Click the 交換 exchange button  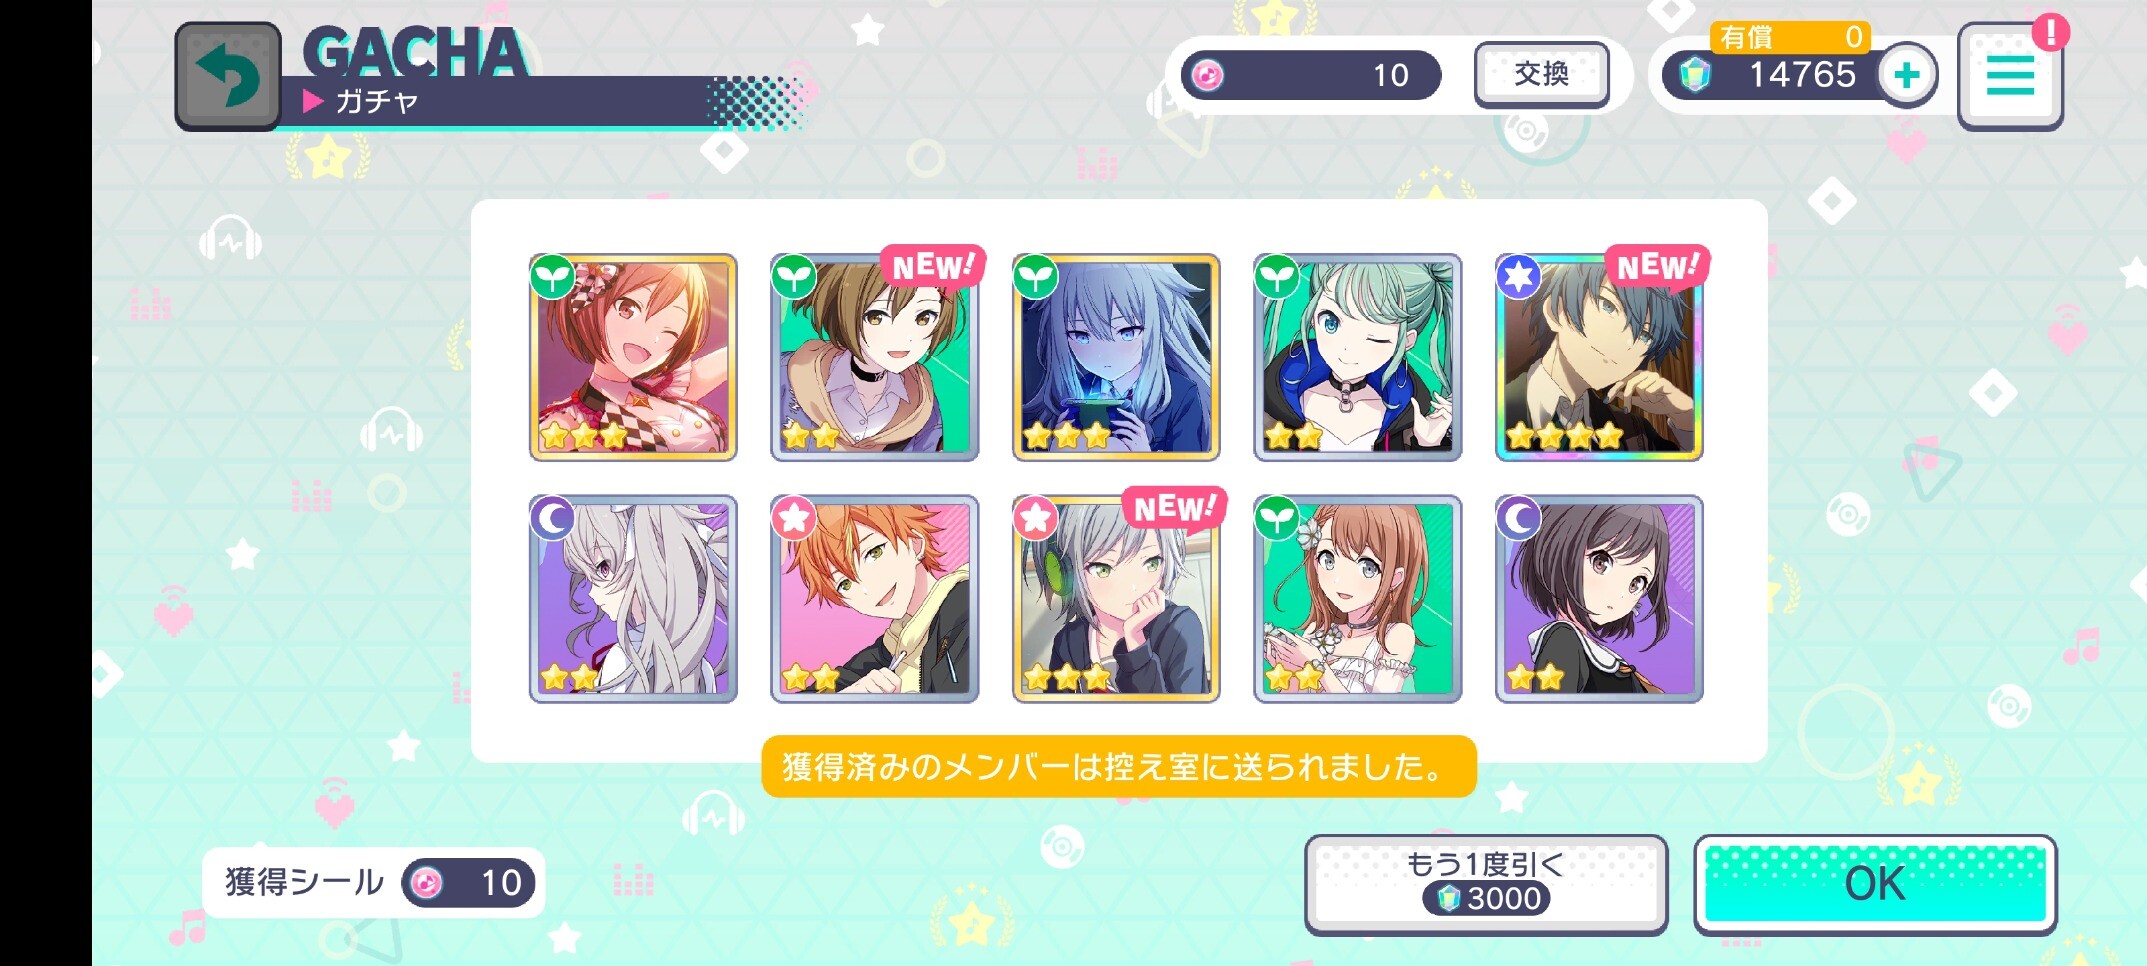pos(1541,74)
